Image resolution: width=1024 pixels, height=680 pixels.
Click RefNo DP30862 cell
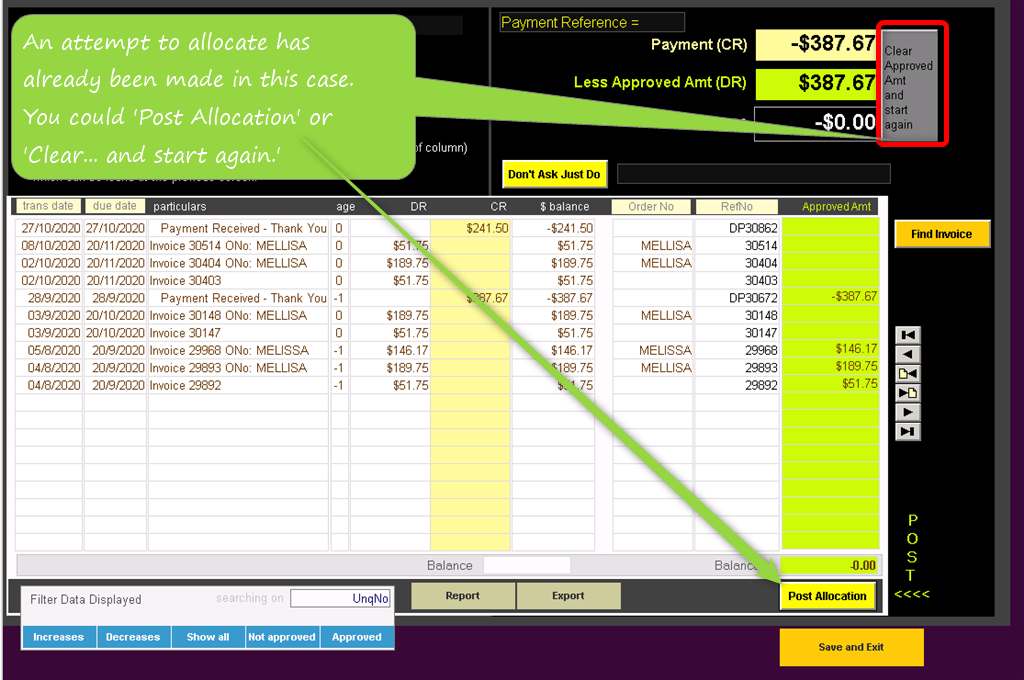(x=737, y=228)
